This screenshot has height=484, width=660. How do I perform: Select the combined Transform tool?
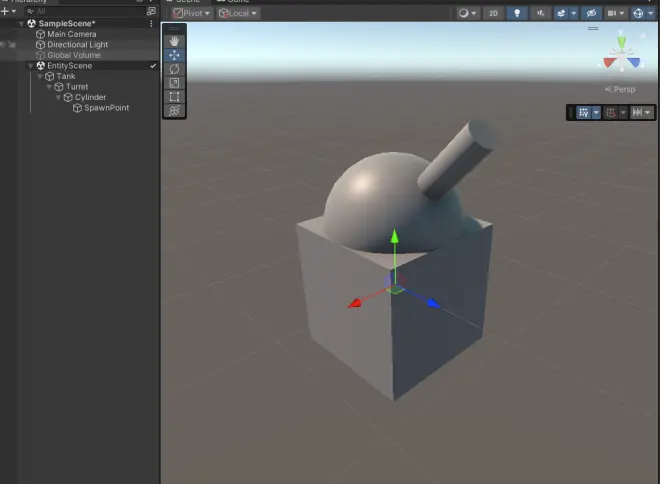174,111
